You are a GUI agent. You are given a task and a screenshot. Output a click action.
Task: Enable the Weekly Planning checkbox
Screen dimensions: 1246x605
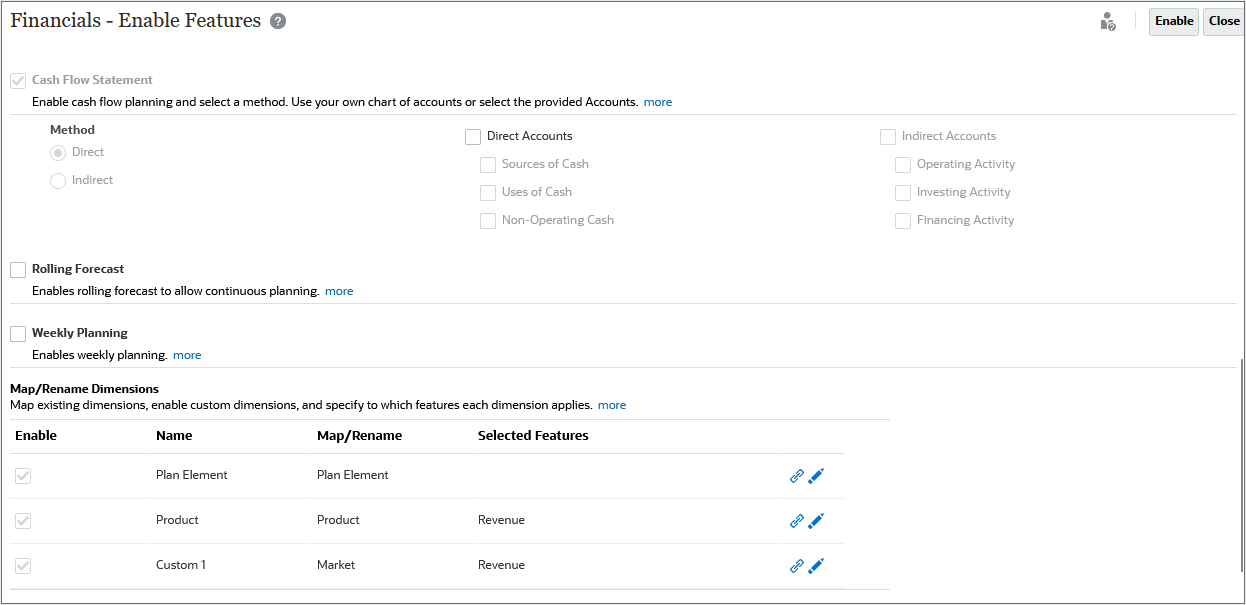17,332
